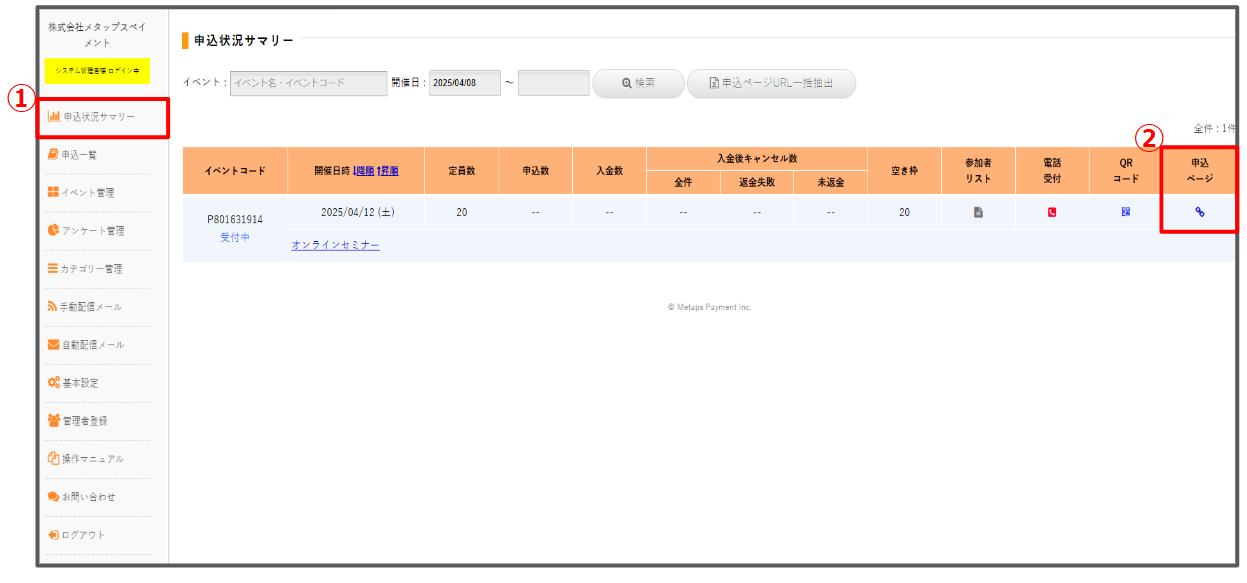This screenshot has height=583, width=1247.
Task: Go to イベント管理 in the sidebar
Action: click(87, 193)
